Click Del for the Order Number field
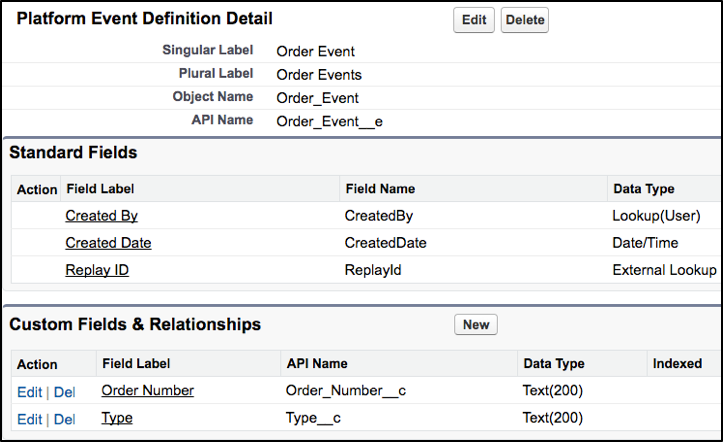 65,392
